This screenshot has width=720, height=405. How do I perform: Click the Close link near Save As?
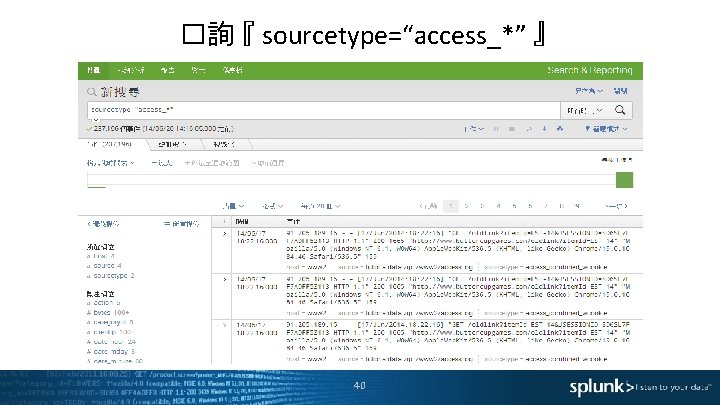point(620,91)
